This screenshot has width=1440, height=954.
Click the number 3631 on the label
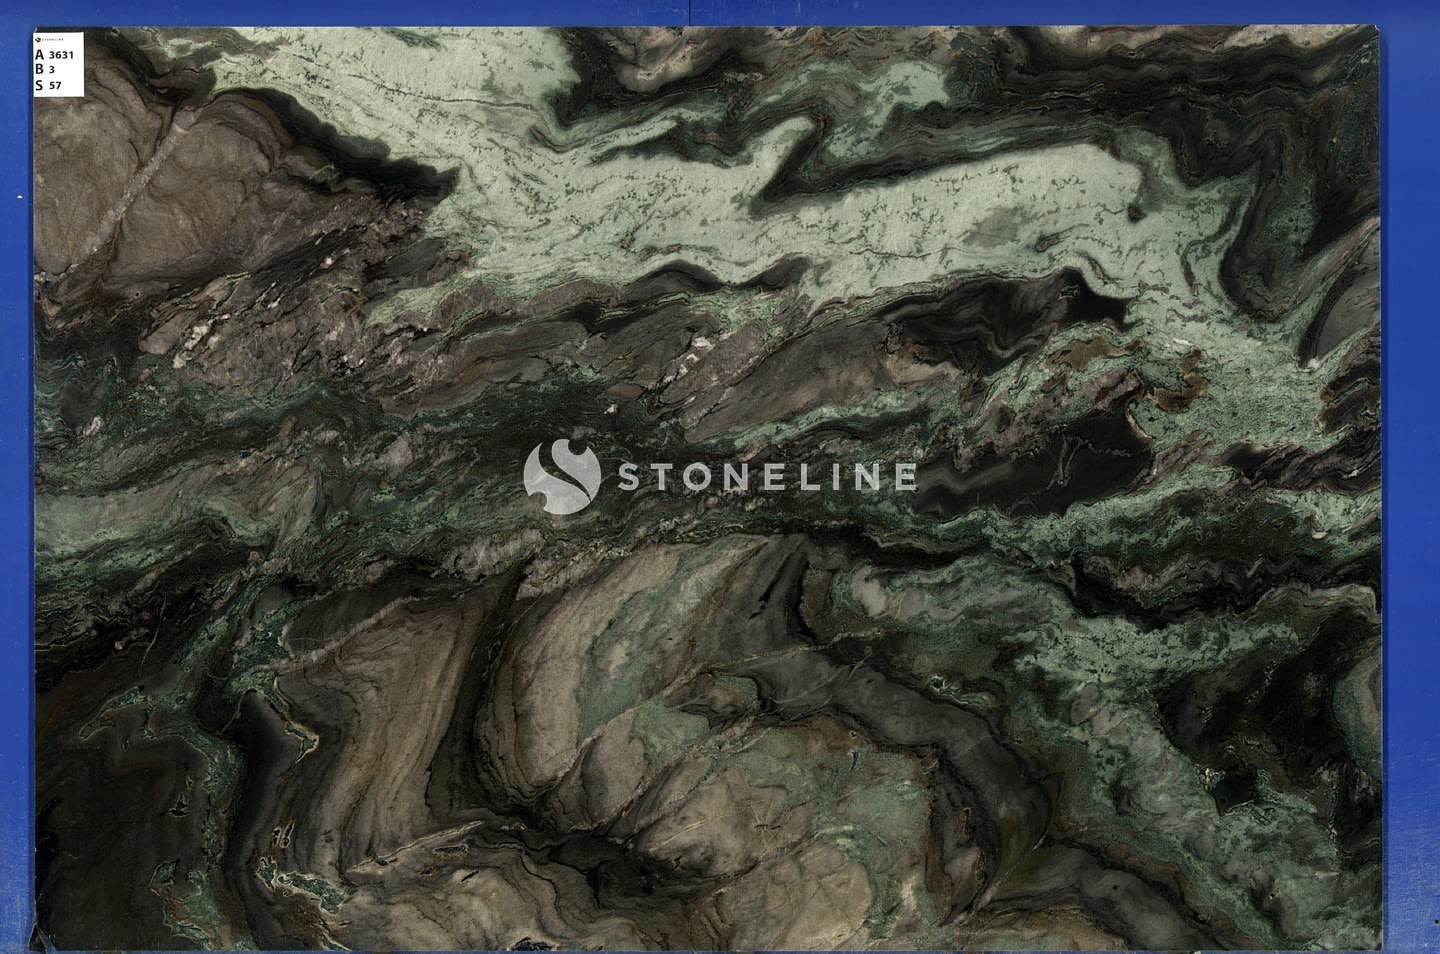(62, 56)
